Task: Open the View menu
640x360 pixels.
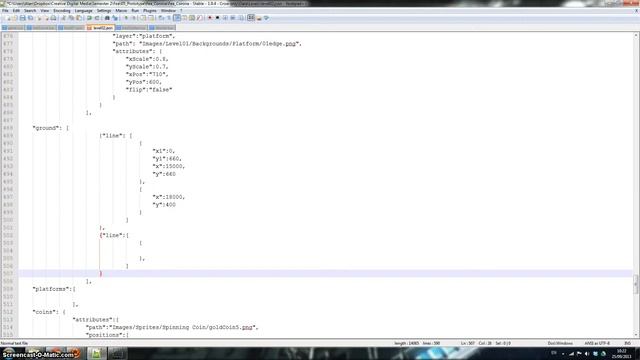Action: pos(44,11)
